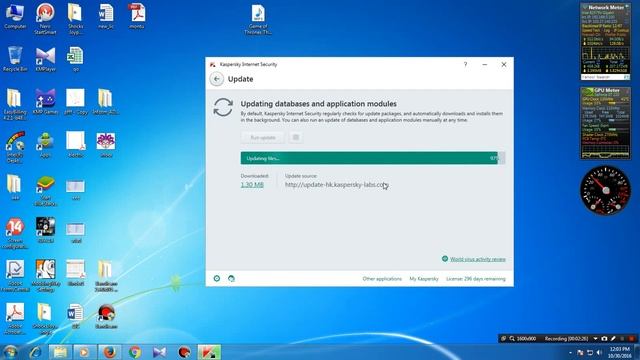Image resolution: width=640 pixels, height=360 pixels.
Task: Click the circular-arrows update icon
Action: coord(223,107)
